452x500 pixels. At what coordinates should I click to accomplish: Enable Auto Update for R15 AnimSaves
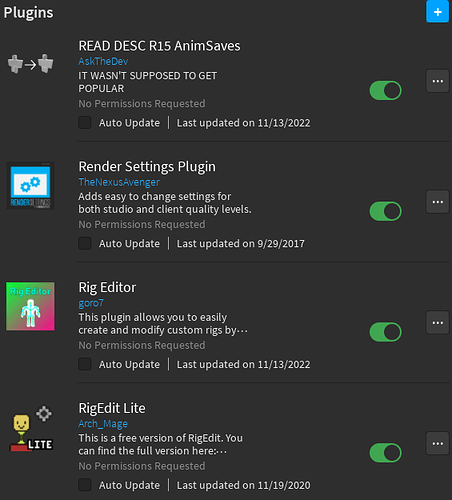click(85, 123)
